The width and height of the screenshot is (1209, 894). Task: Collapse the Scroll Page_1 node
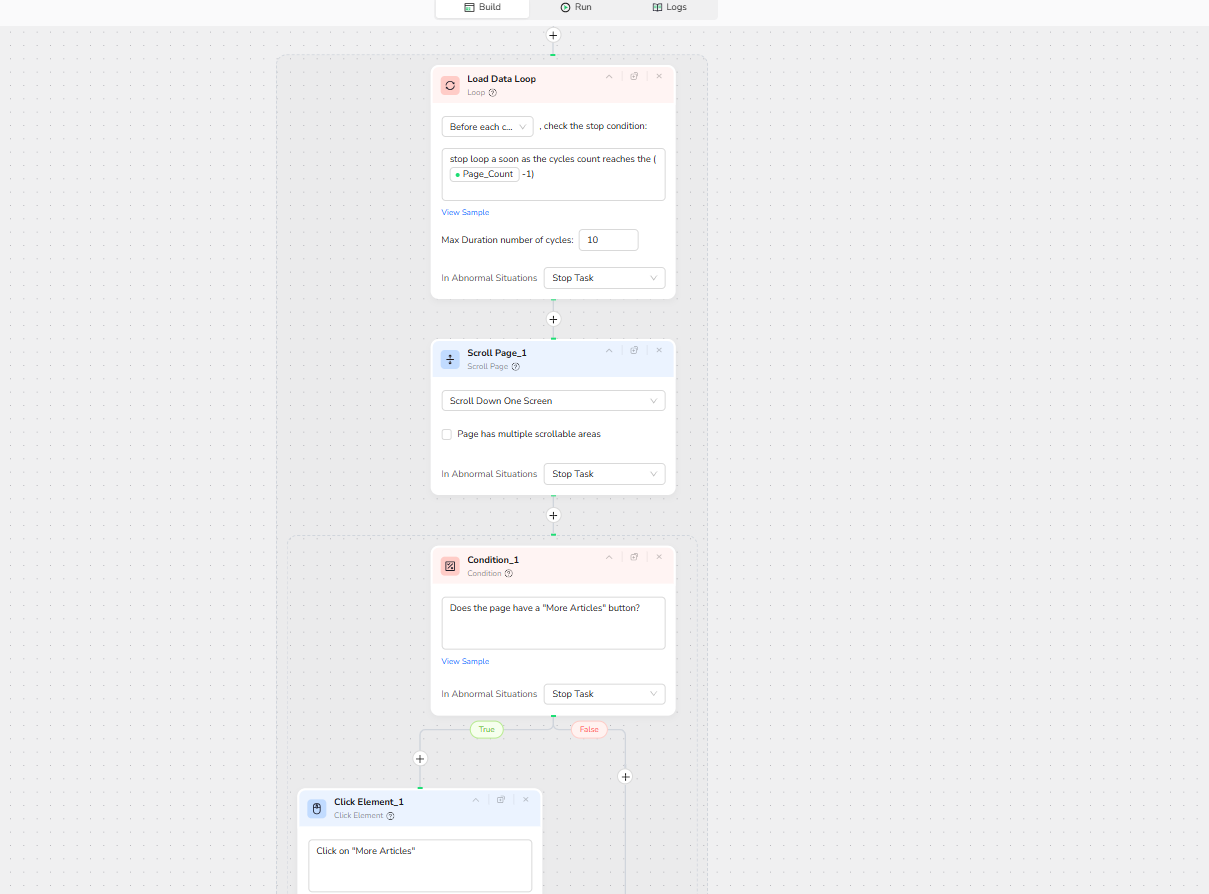point(609,350)
